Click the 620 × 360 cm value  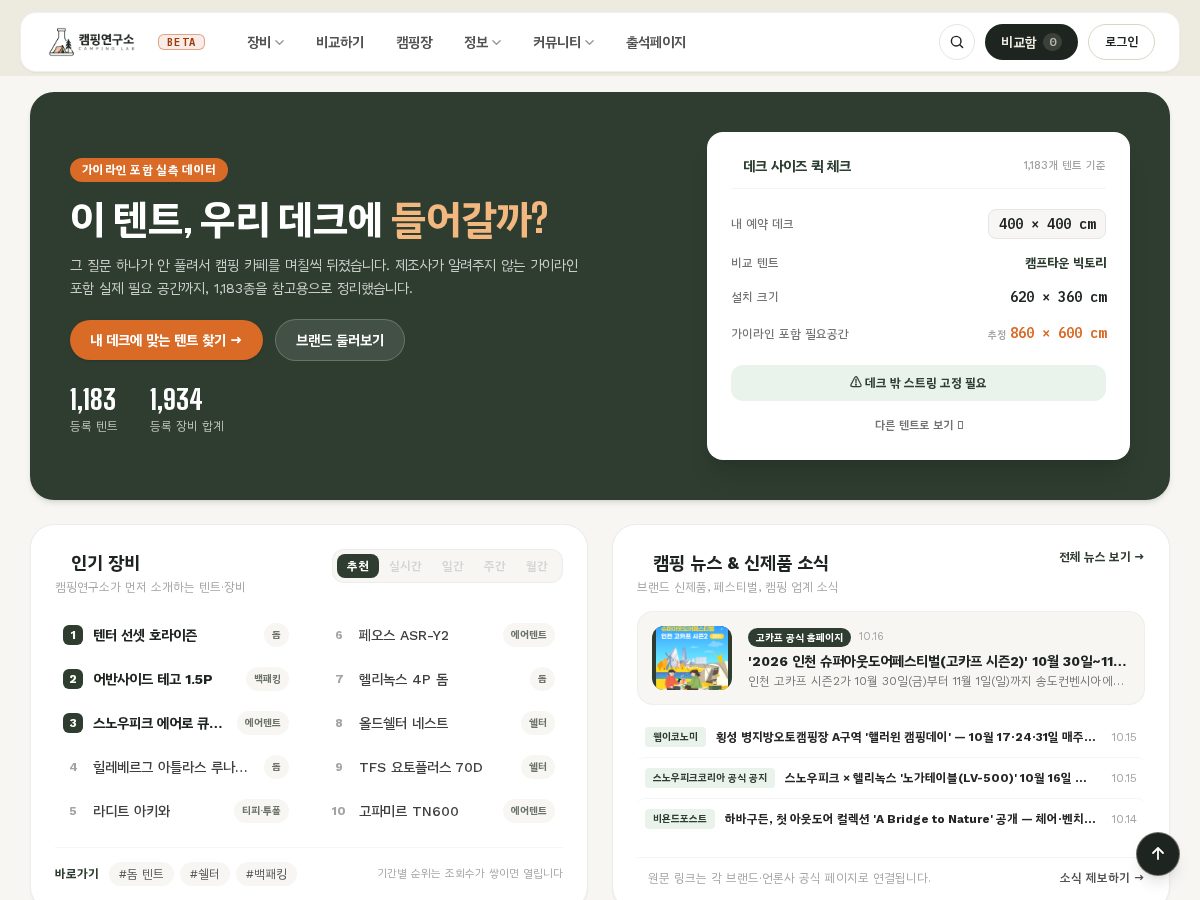[1058, 297]
